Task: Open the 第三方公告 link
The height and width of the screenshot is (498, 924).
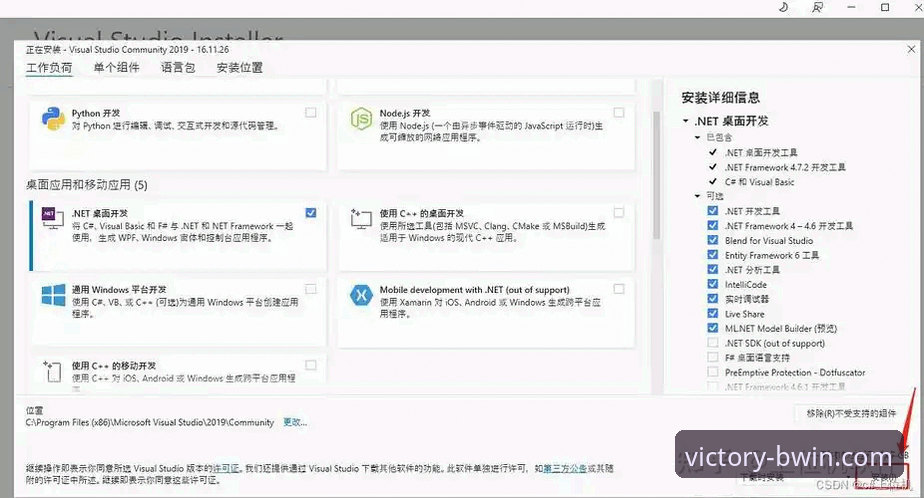Action: click(565, 469)
